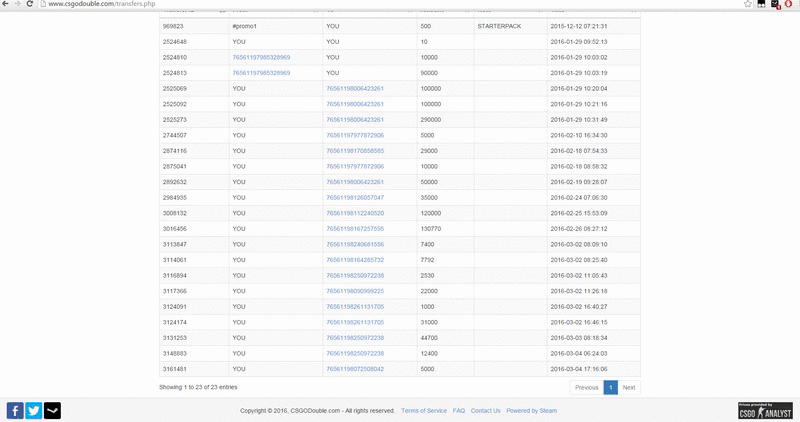
Task: Open recipient link in transfer 2525069
Action: (x=355, y=88)
